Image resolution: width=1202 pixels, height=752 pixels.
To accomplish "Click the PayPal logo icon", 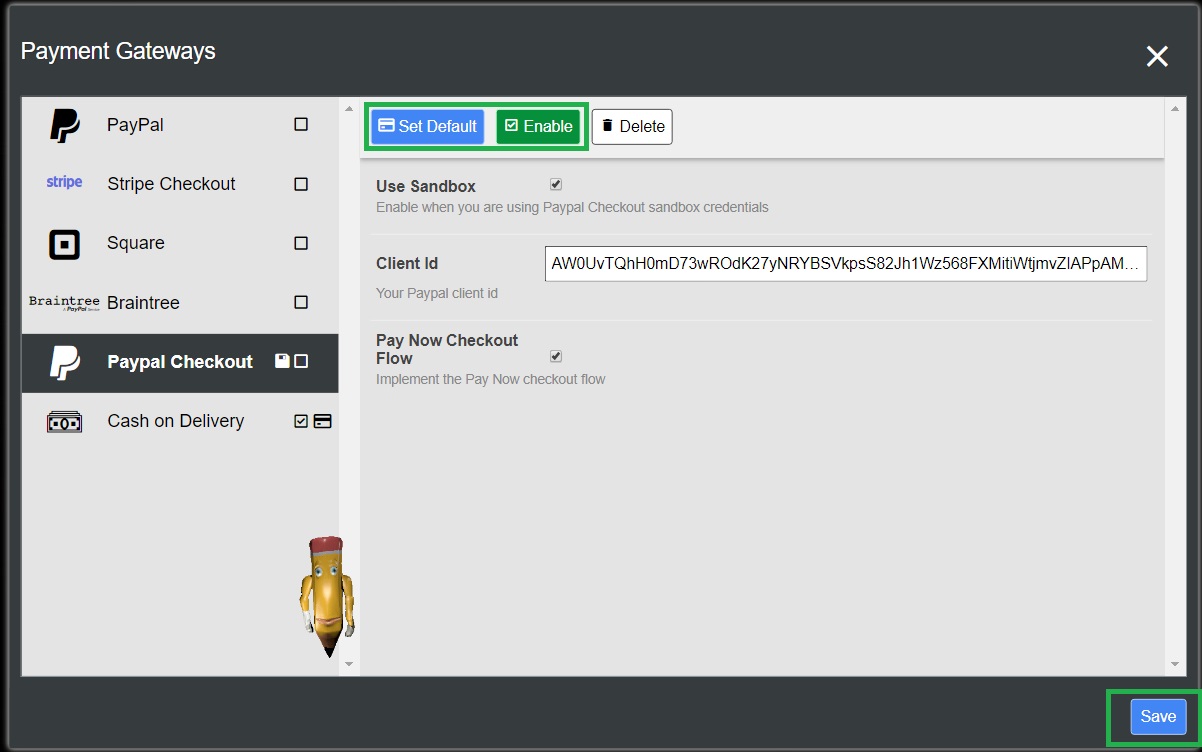I will 65,126.
